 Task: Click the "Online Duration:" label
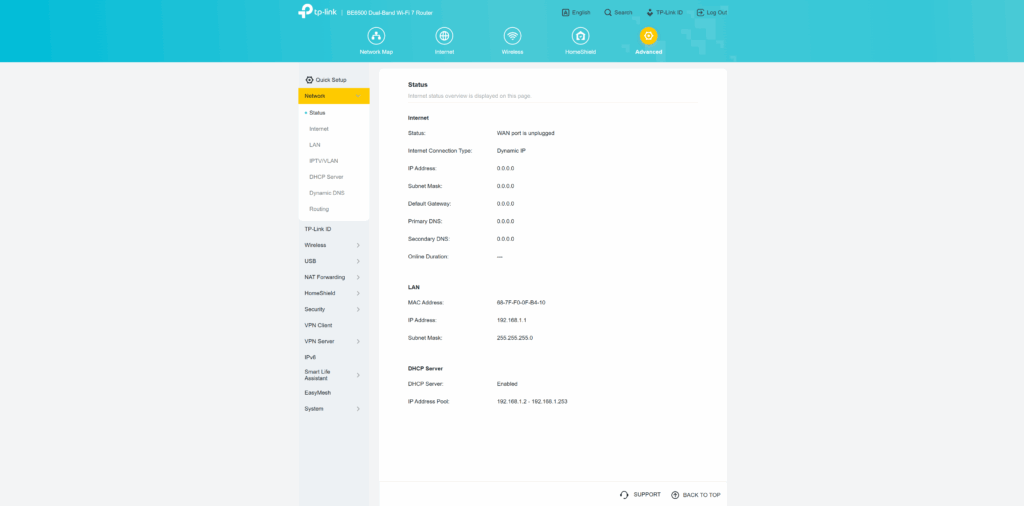pyautogui.click(x=428, y=257)
